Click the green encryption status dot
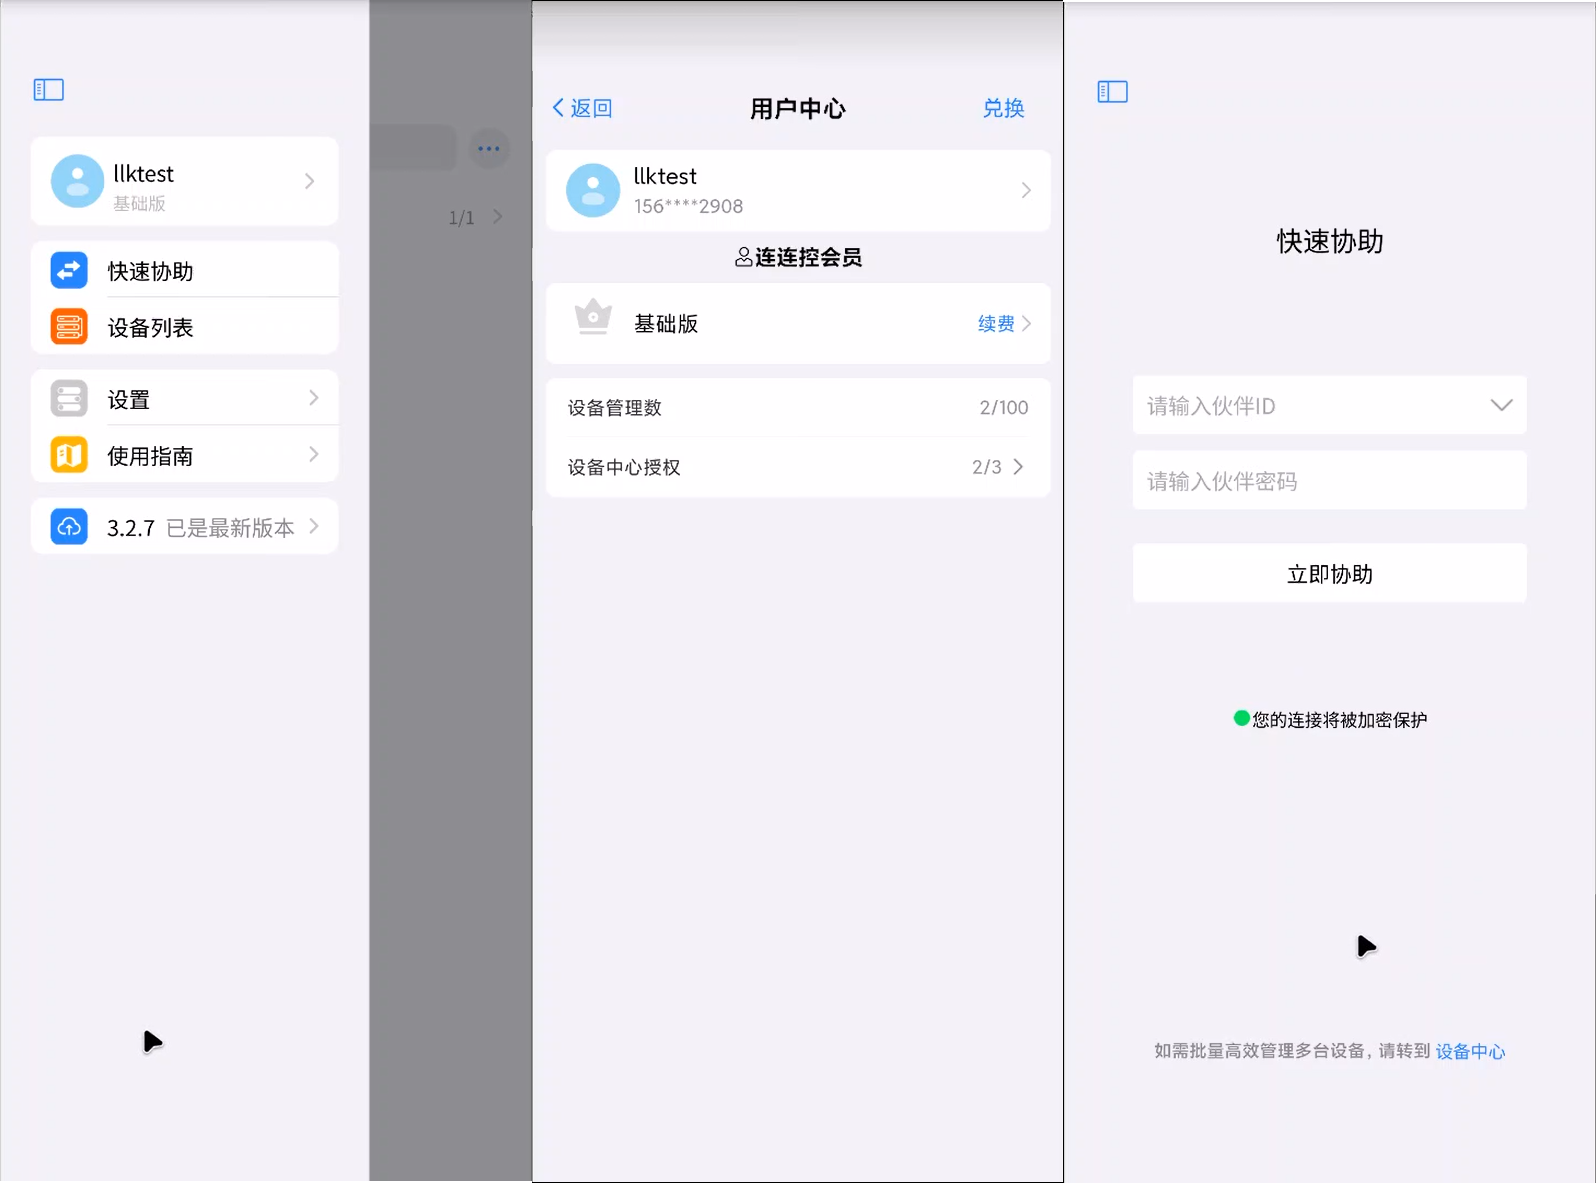Screen dimensions: 1596x1183 1241,718
